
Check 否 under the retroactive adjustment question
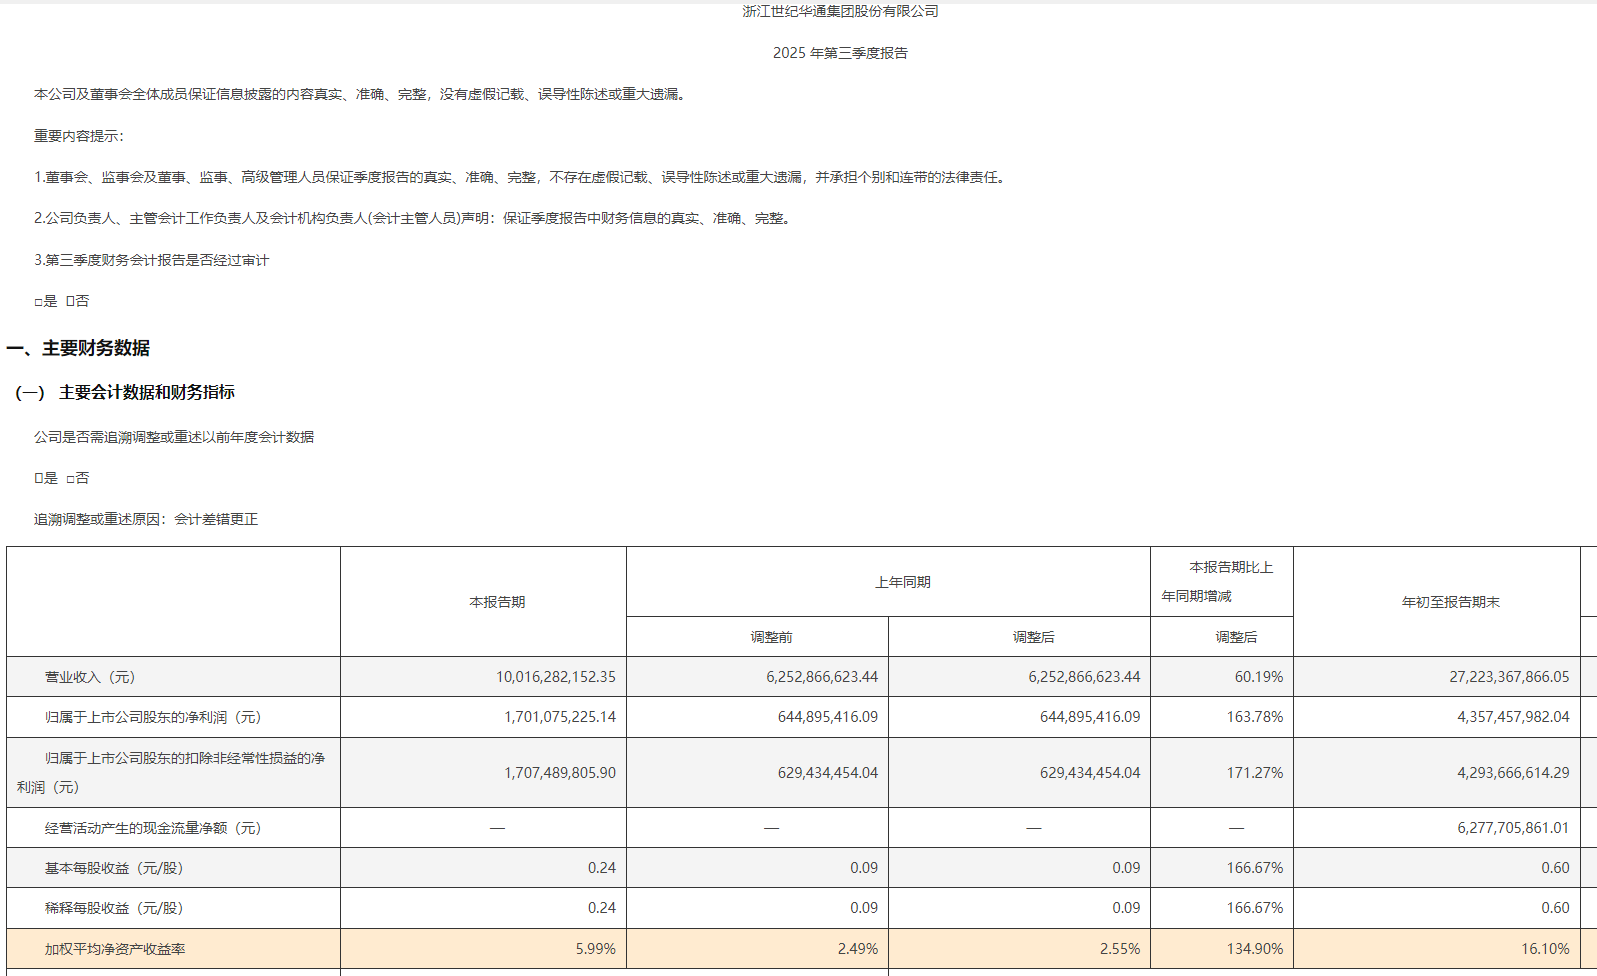click(x=70, y=478)
